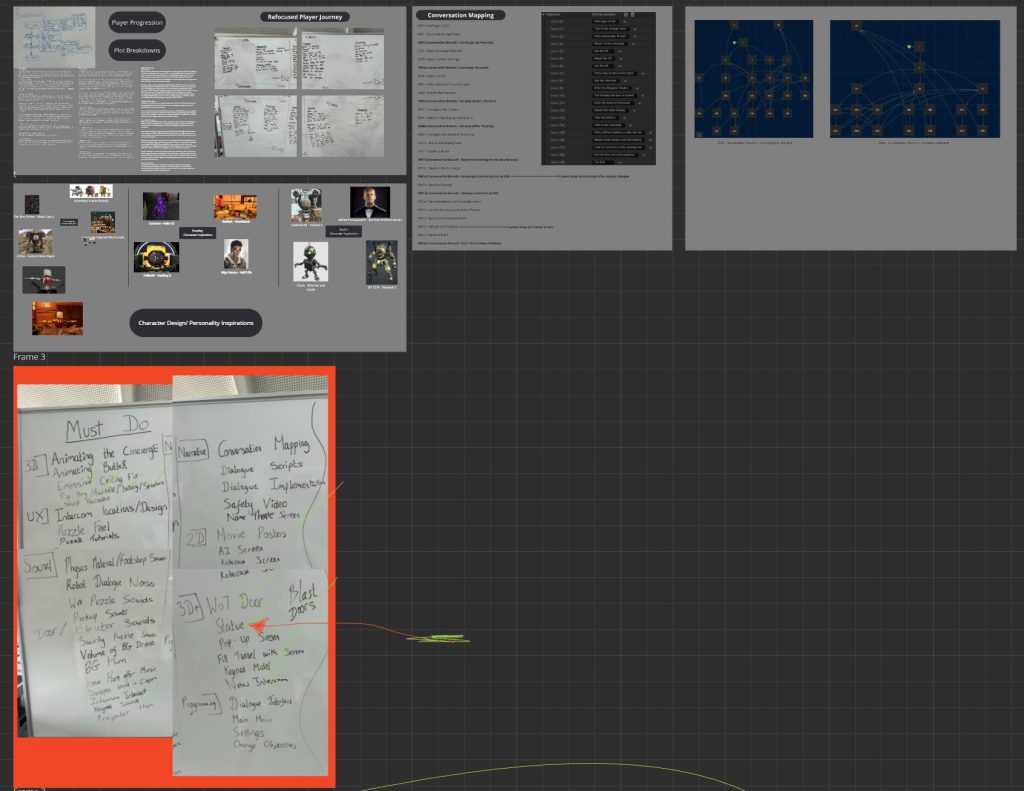Select the Frame 3 title label
The image size is (1024, 791).
29,357
